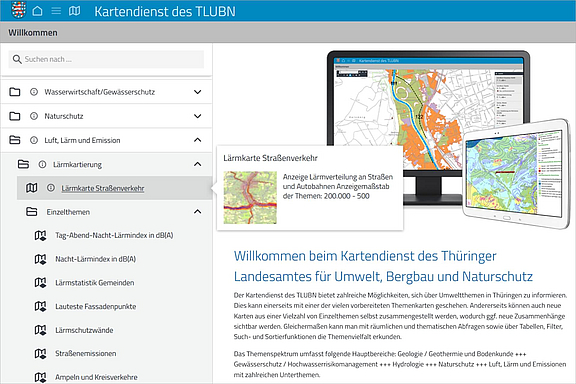Screen dimensions: 576x384
Task: Click the Einzelthemen folder icon
Action: (x=32, y=212)
